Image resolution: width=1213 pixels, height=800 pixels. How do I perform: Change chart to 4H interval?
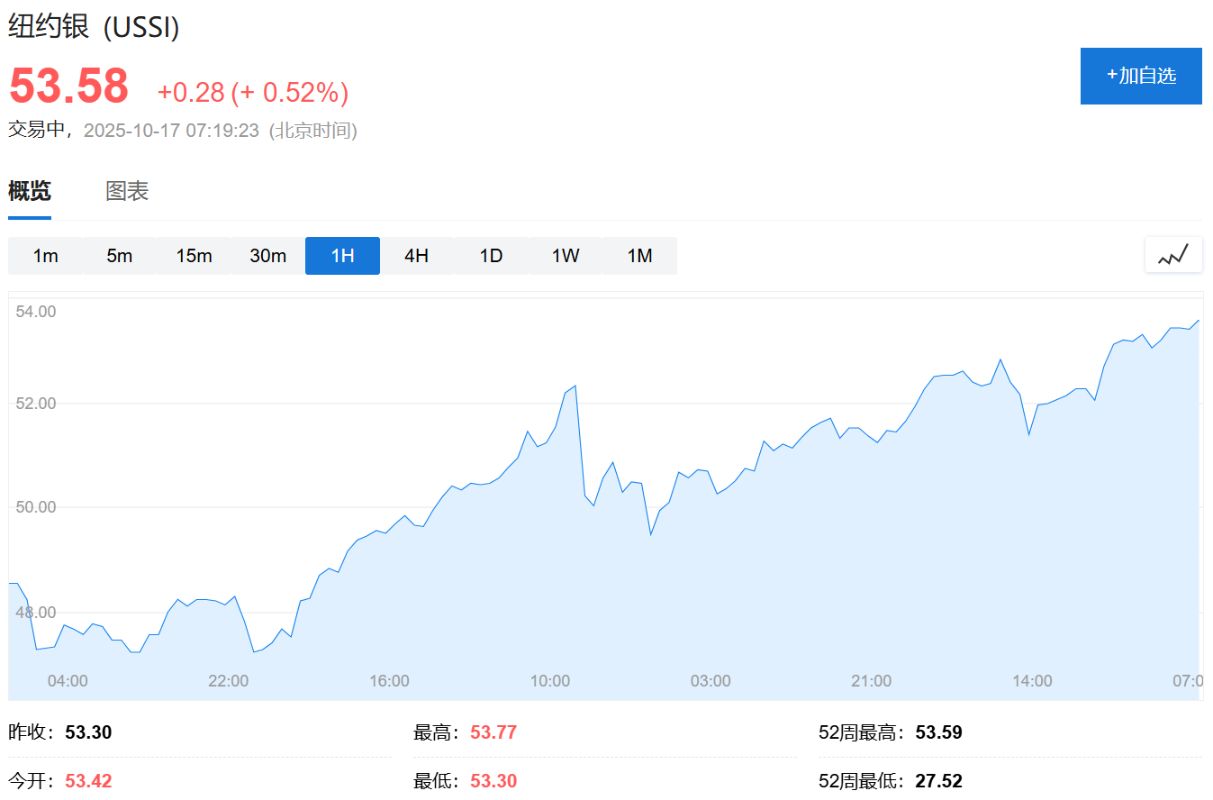pos(416,256)
